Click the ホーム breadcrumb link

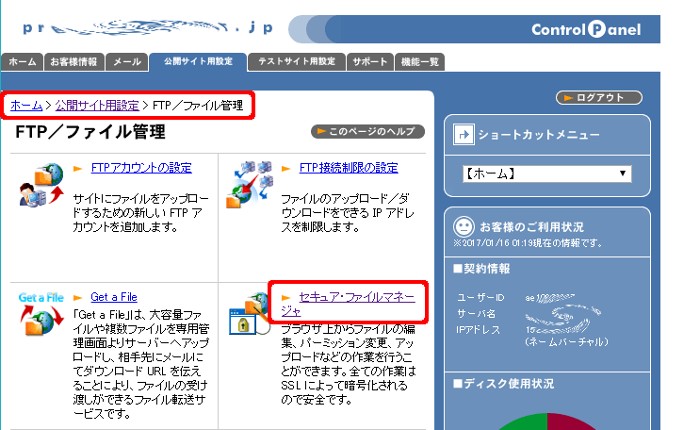pyautogui.click(x=26, y=105)
